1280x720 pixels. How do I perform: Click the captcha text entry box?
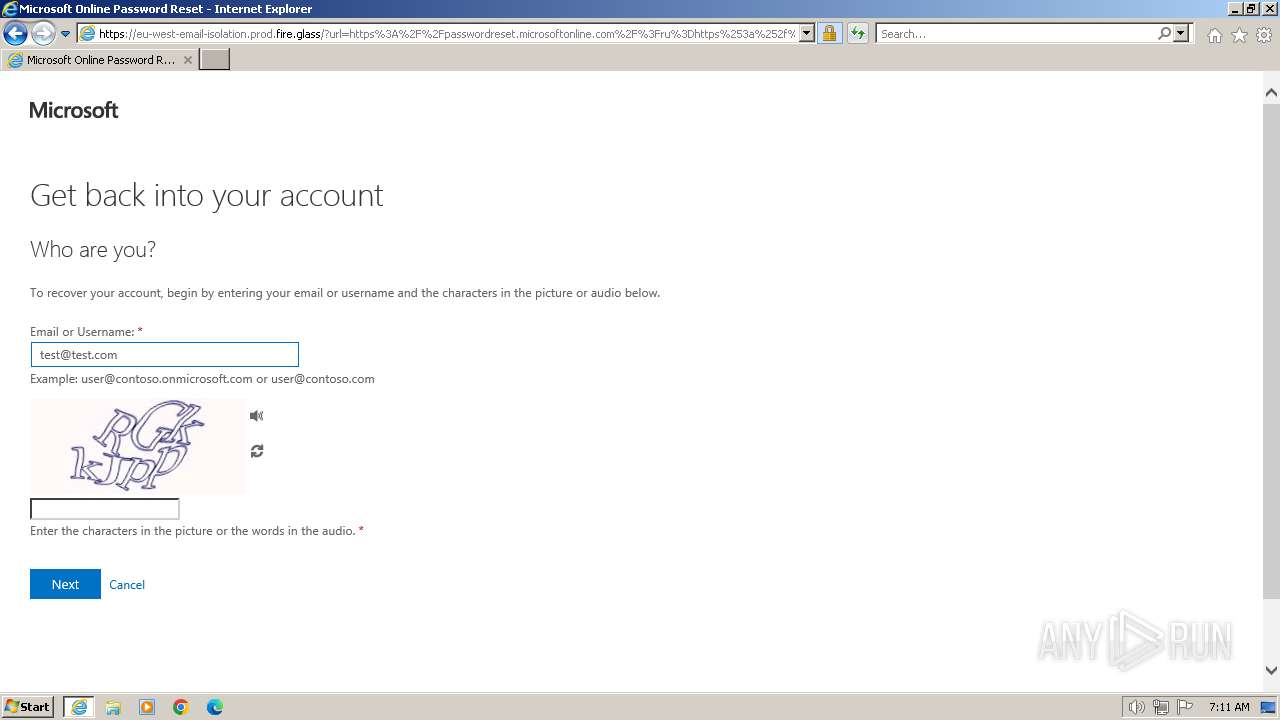click(105, 509)
